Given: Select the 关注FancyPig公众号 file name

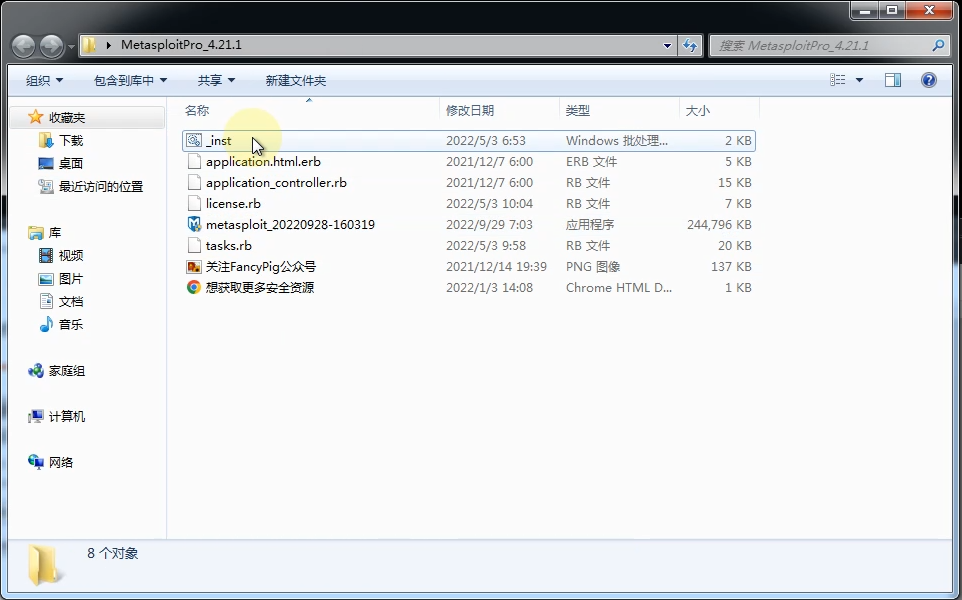Looking at the screenshot, I should coord(261,266).
